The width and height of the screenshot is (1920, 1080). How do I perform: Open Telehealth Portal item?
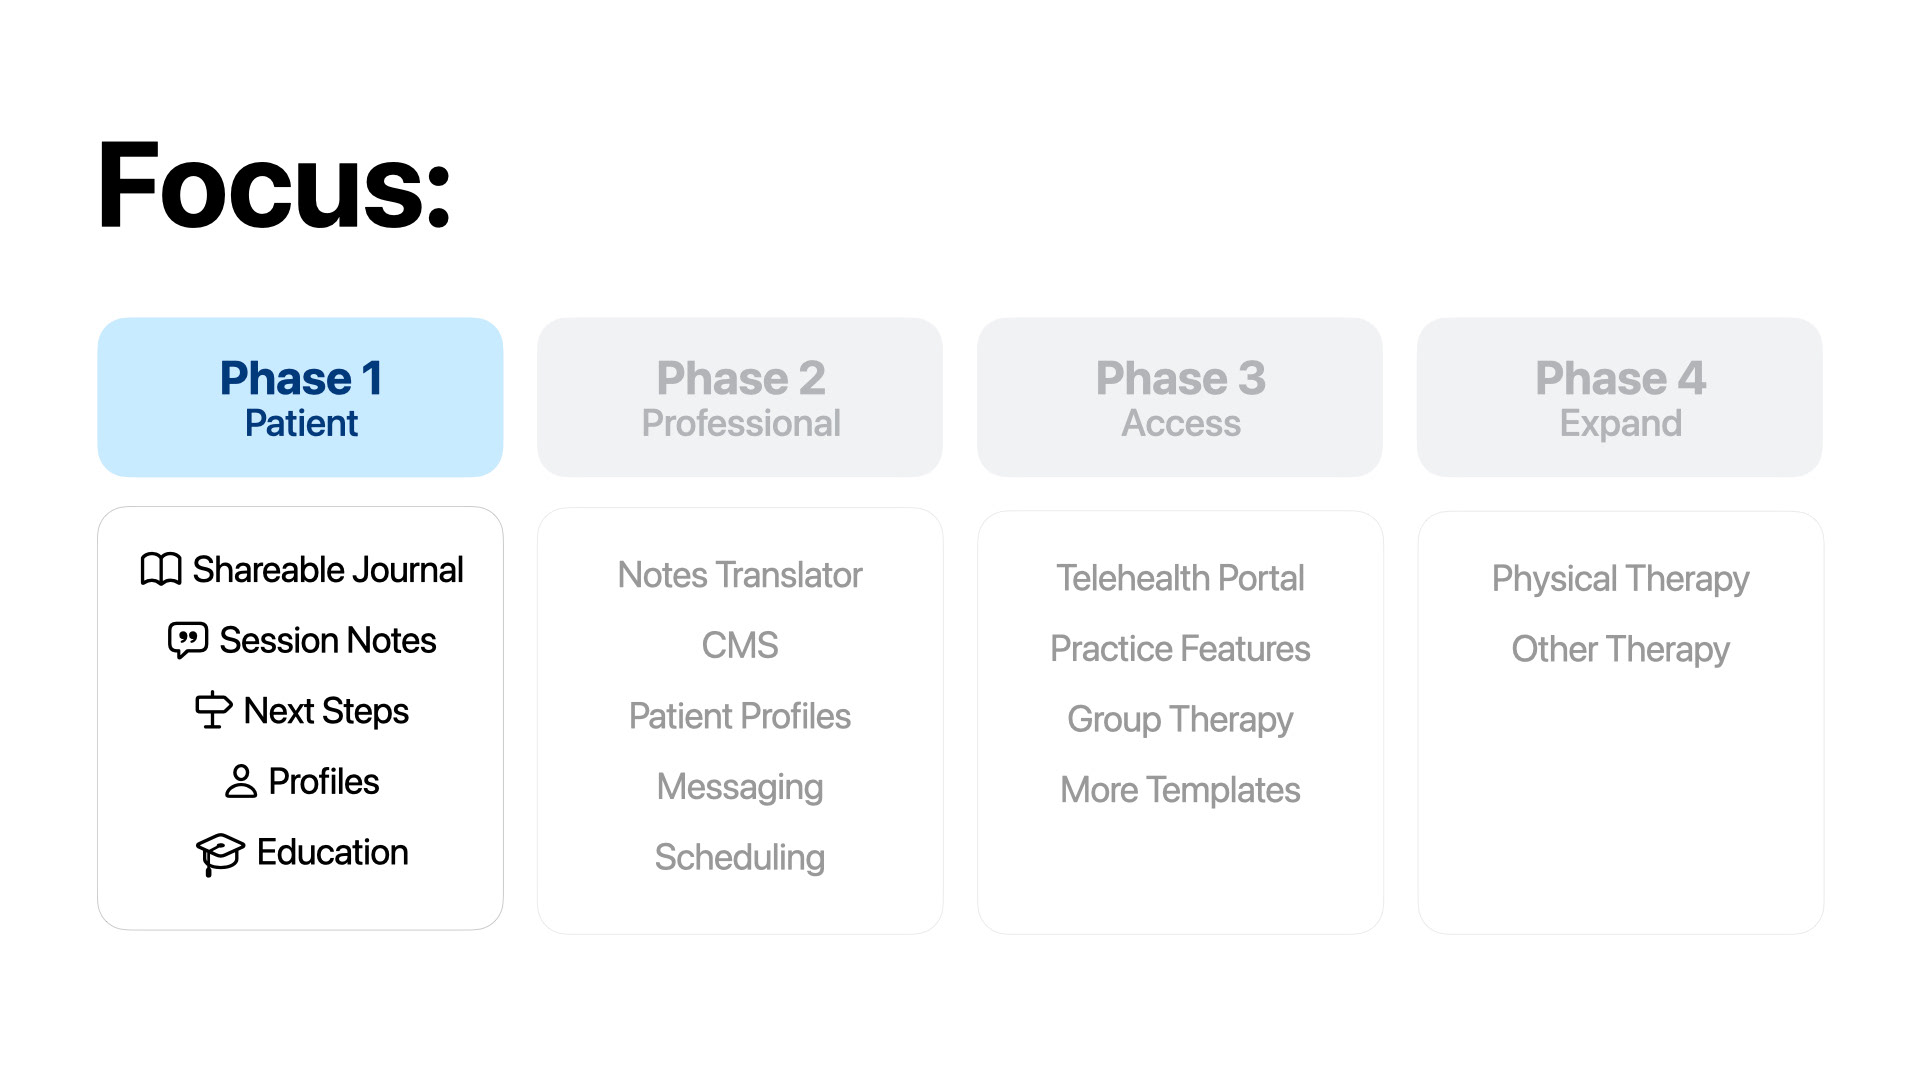(1180, 578)
